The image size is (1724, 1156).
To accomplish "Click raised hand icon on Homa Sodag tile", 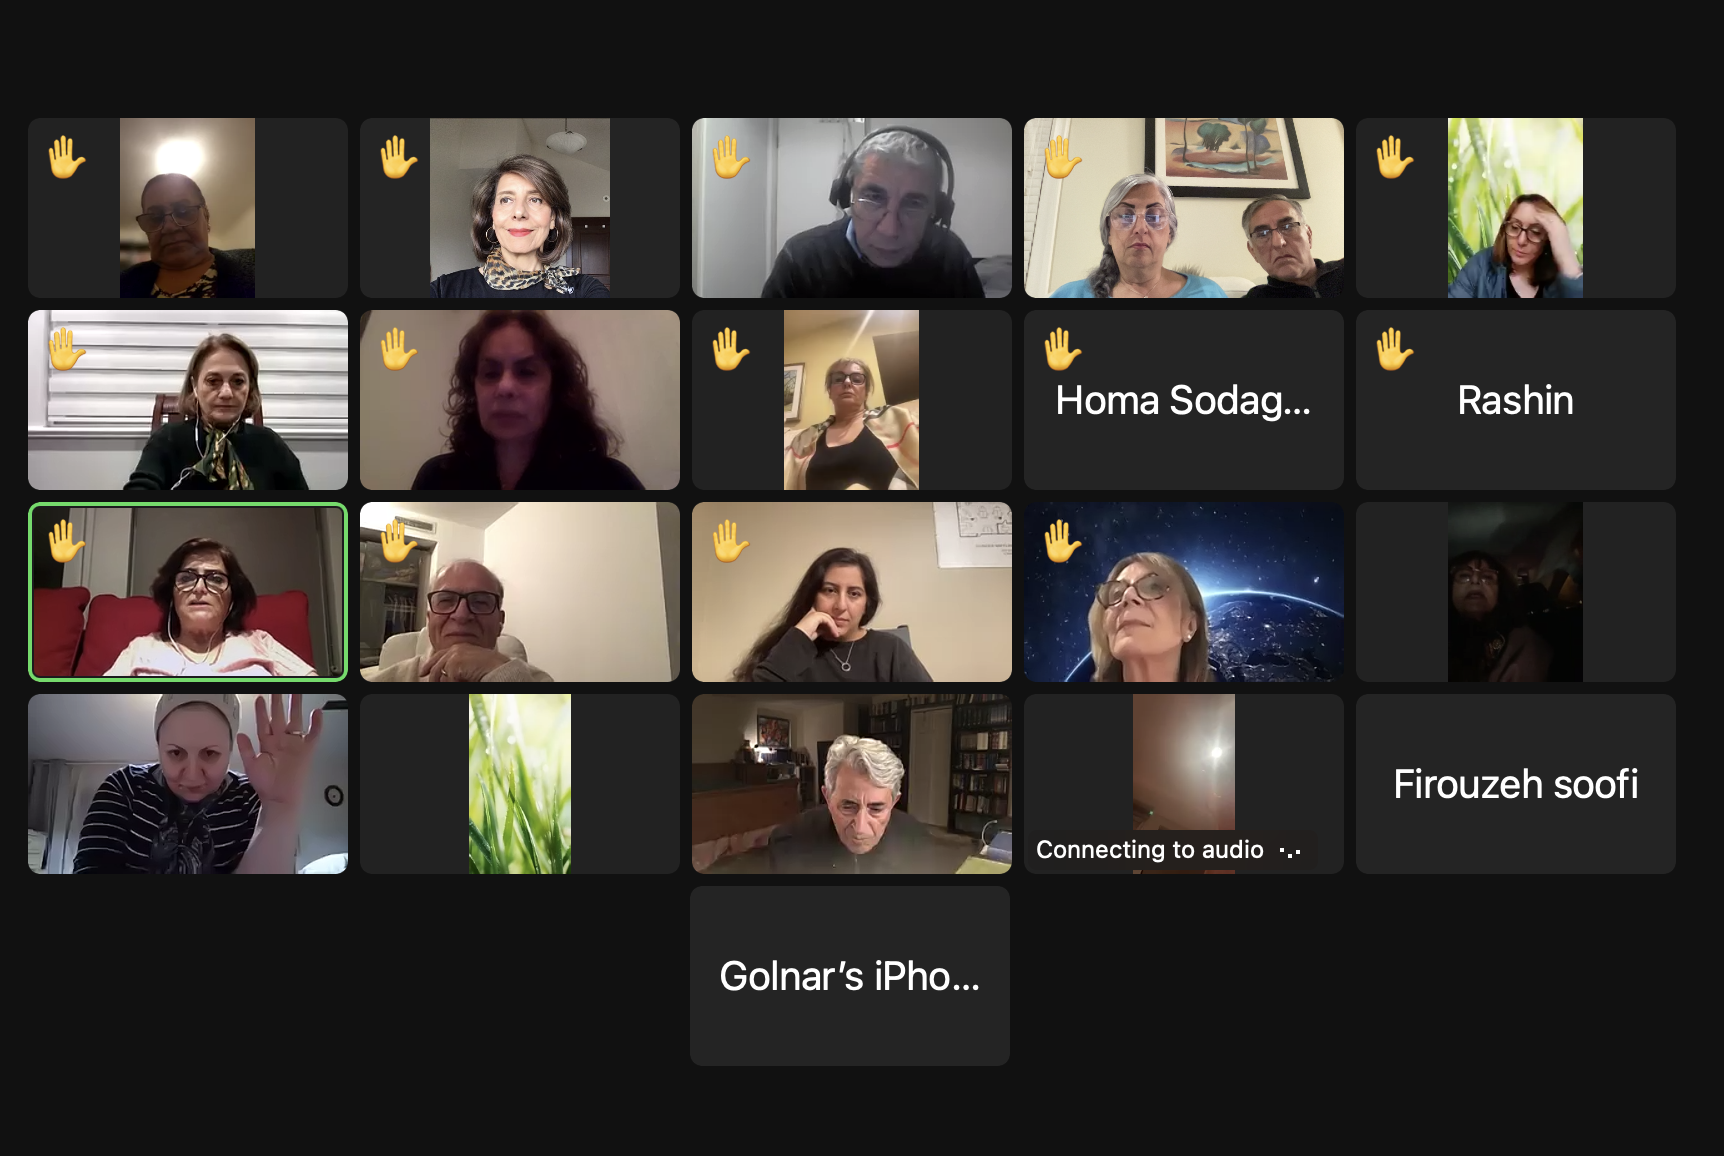I will 1062,350.
